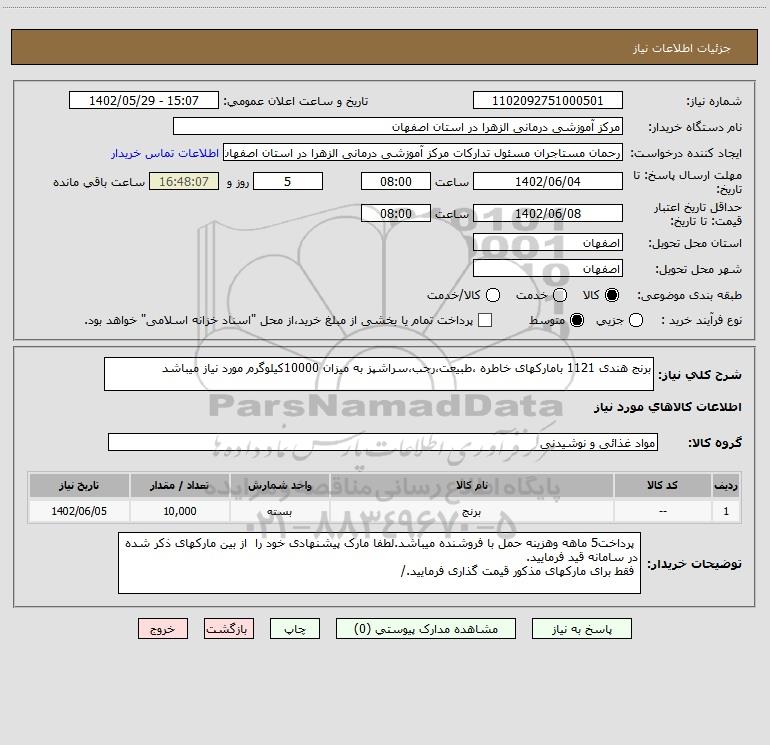Click the برنج item name cell
770x745 pixels.
click(x=471, y=511)
